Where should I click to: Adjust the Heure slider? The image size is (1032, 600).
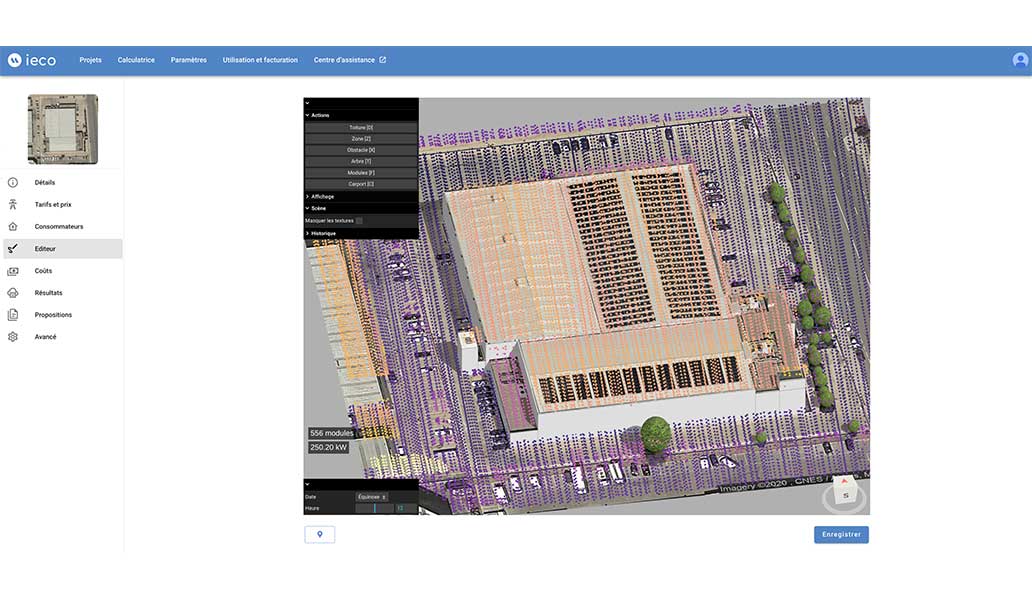[375, 508]
